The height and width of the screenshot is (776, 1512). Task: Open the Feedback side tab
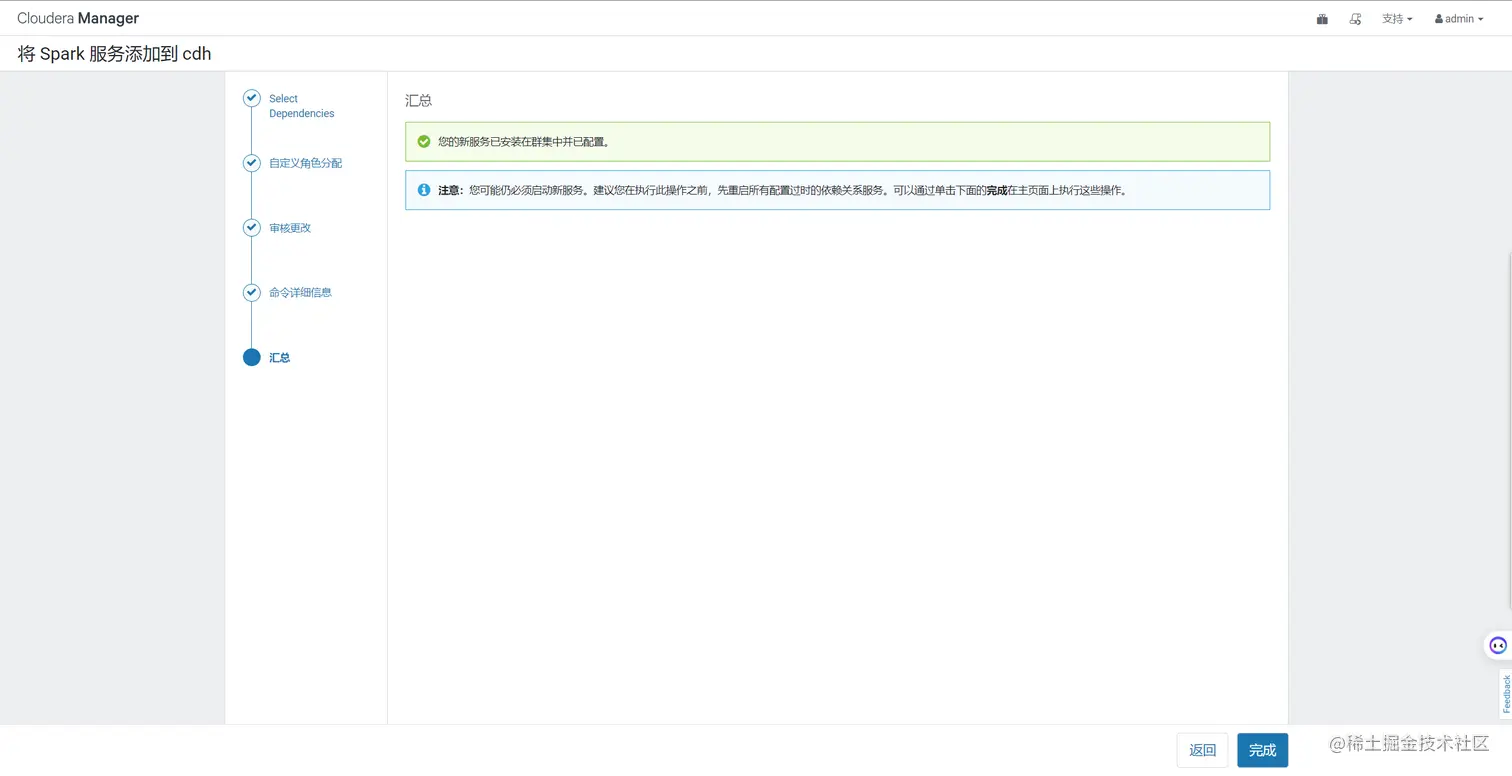click(1506, 694)
